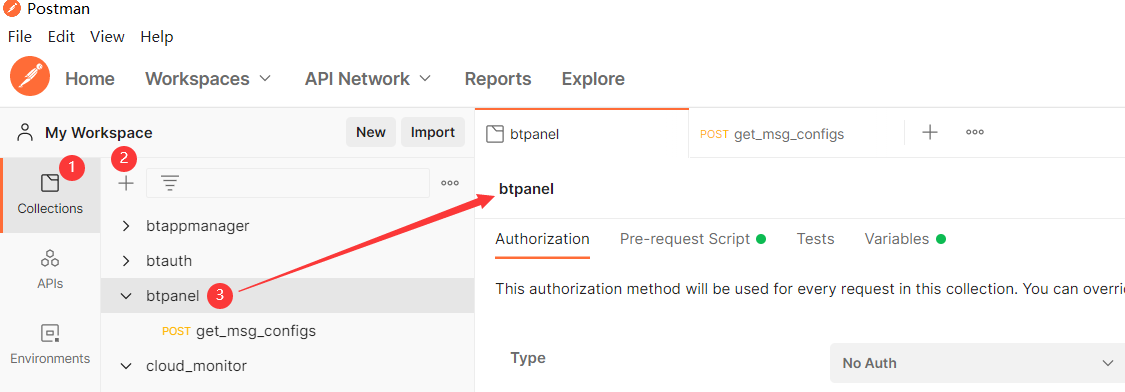Expand the btappmanager collection

pos(126,226)
